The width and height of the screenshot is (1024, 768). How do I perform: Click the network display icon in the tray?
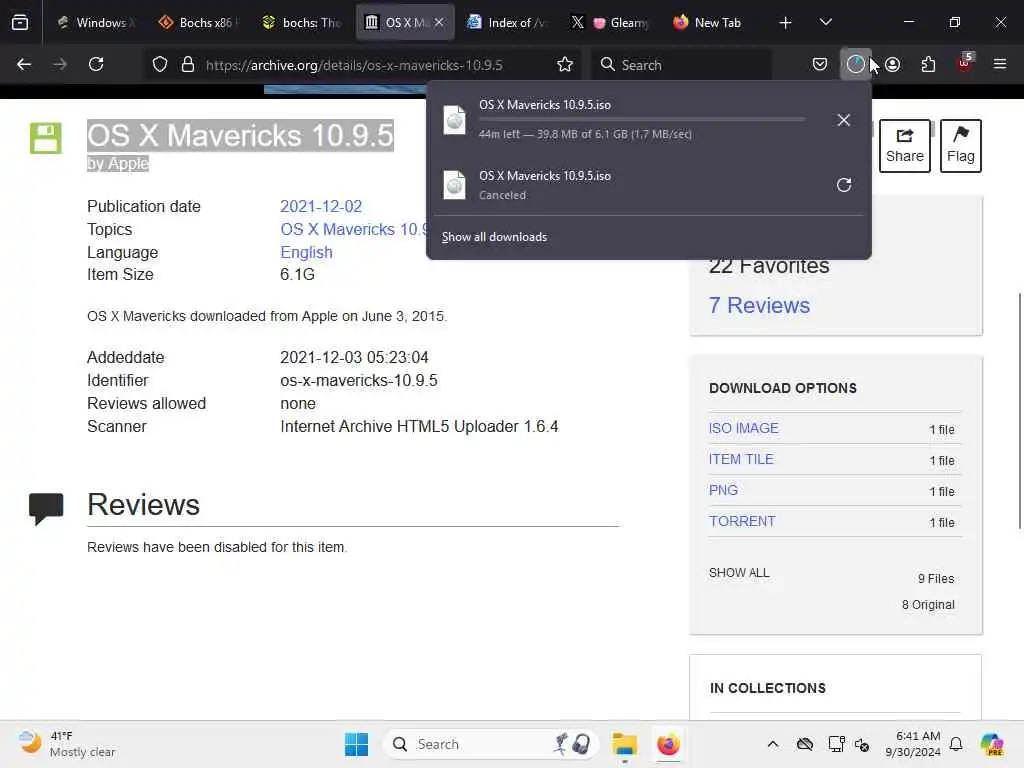[x=837, y=744]
